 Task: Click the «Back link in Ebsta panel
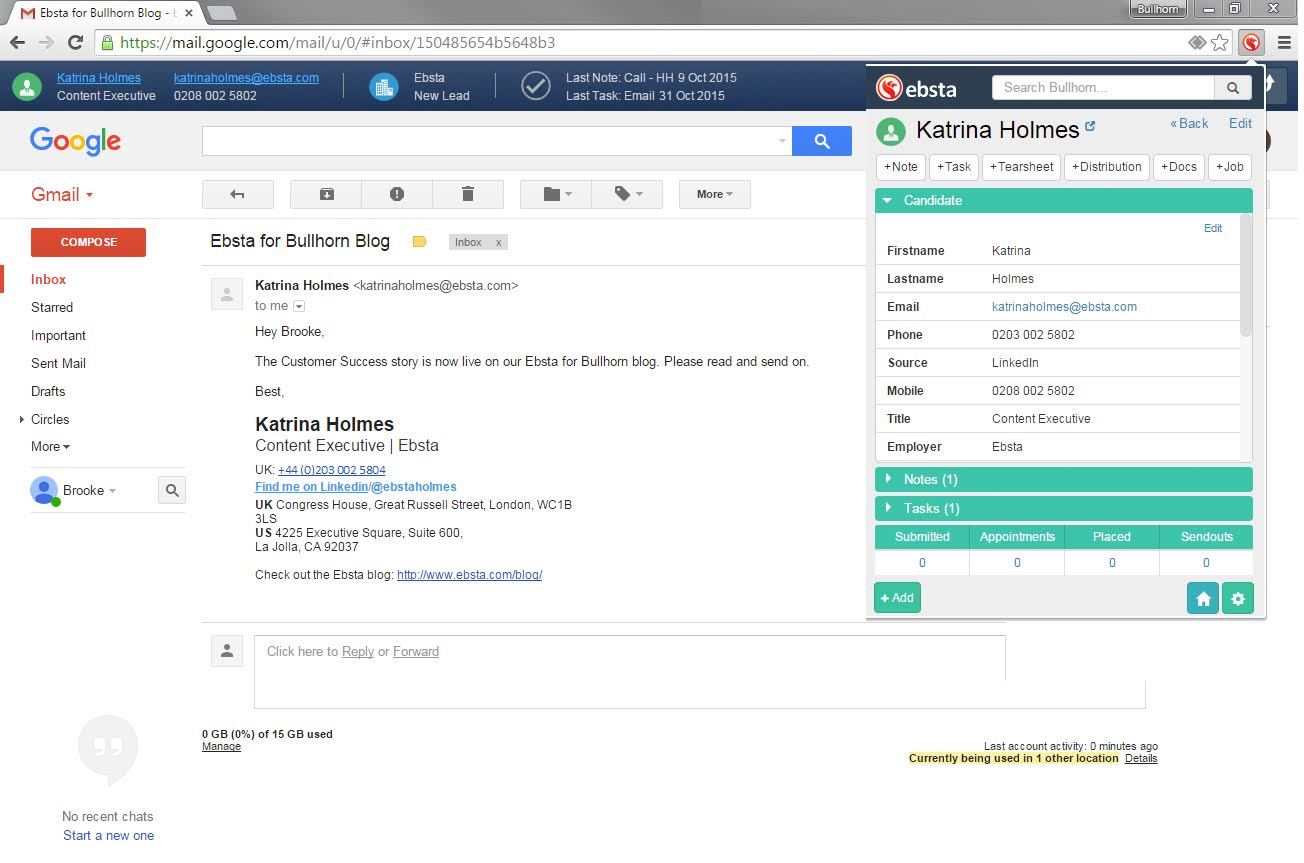[x=1189, y=124]
